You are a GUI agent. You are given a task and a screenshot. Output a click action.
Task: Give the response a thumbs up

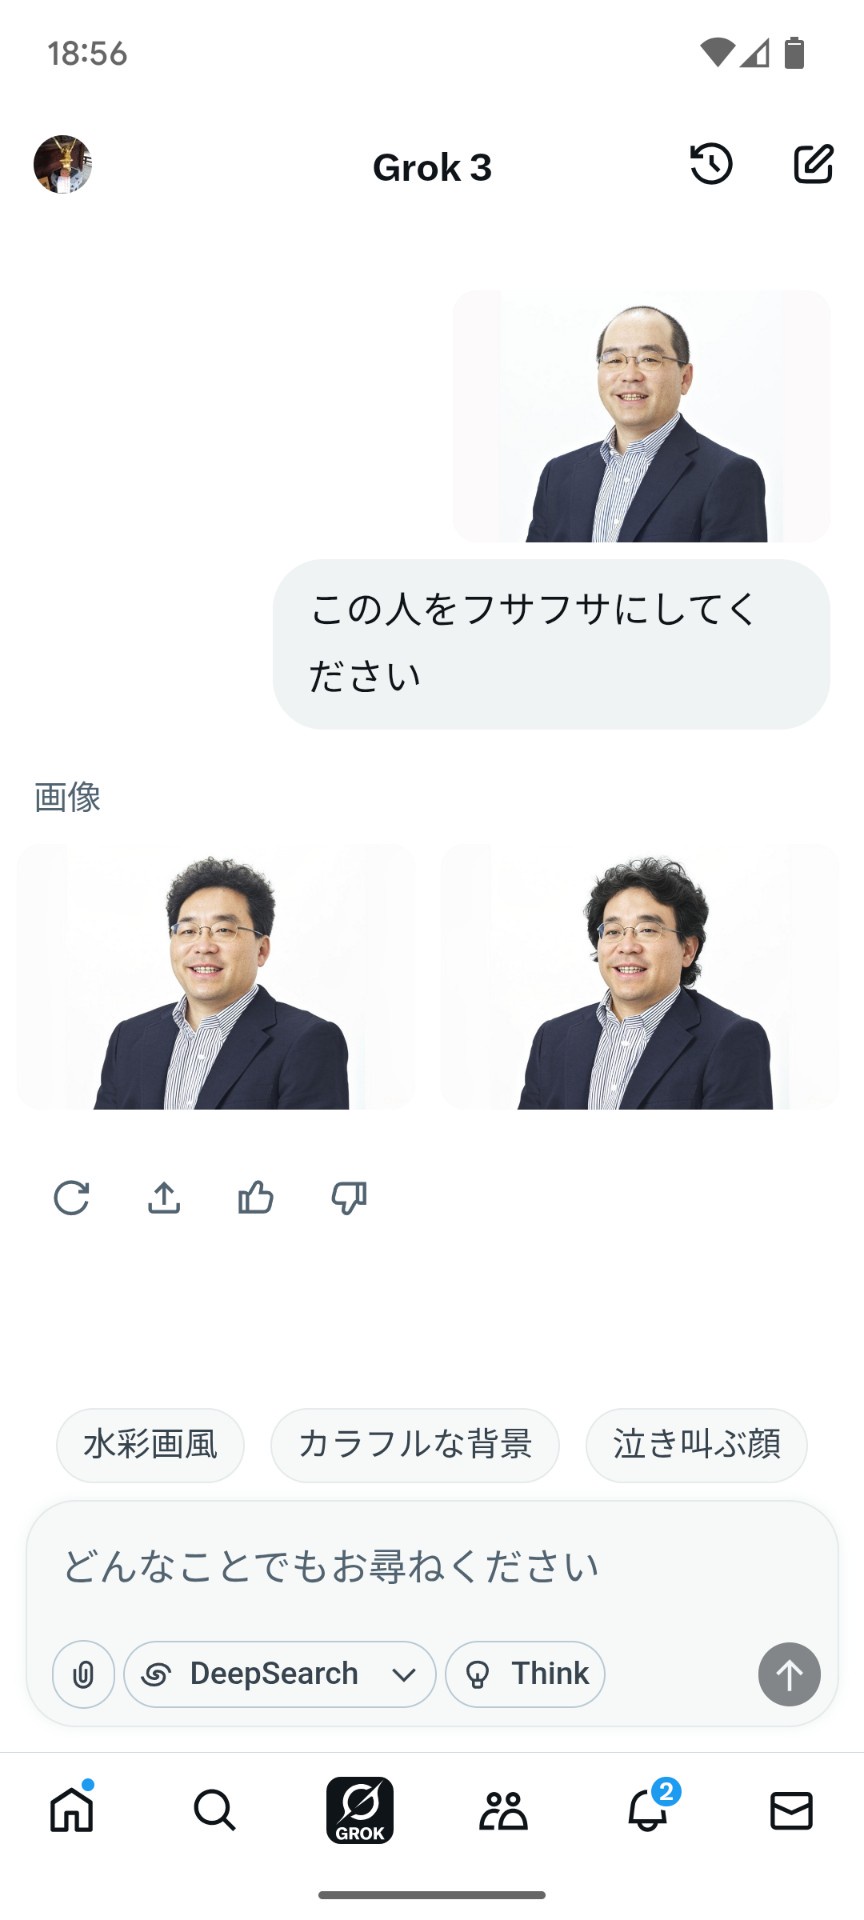coord(256,1197)
